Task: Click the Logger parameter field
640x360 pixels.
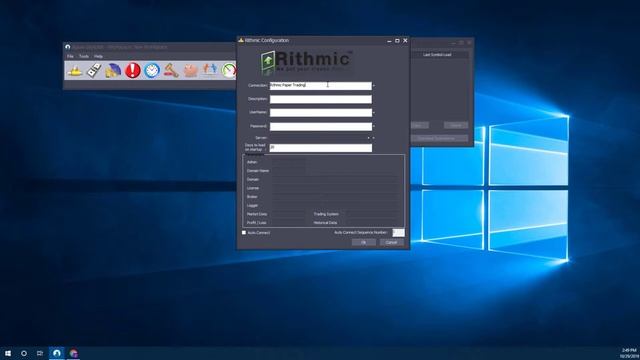Action: click(335, 205)
